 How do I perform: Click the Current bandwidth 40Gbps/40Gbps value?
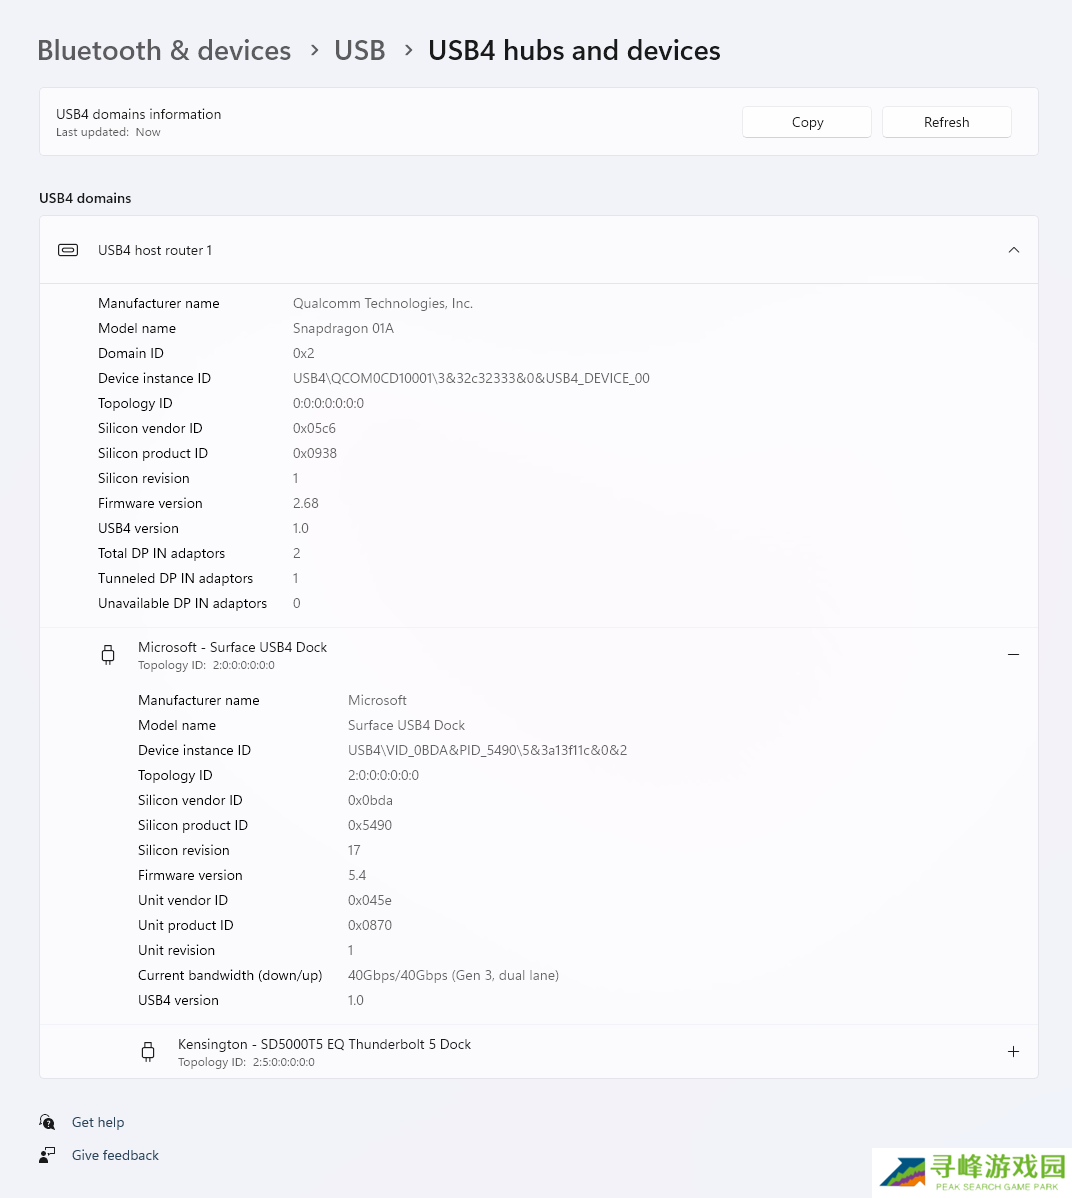click(x=453, y=975)
